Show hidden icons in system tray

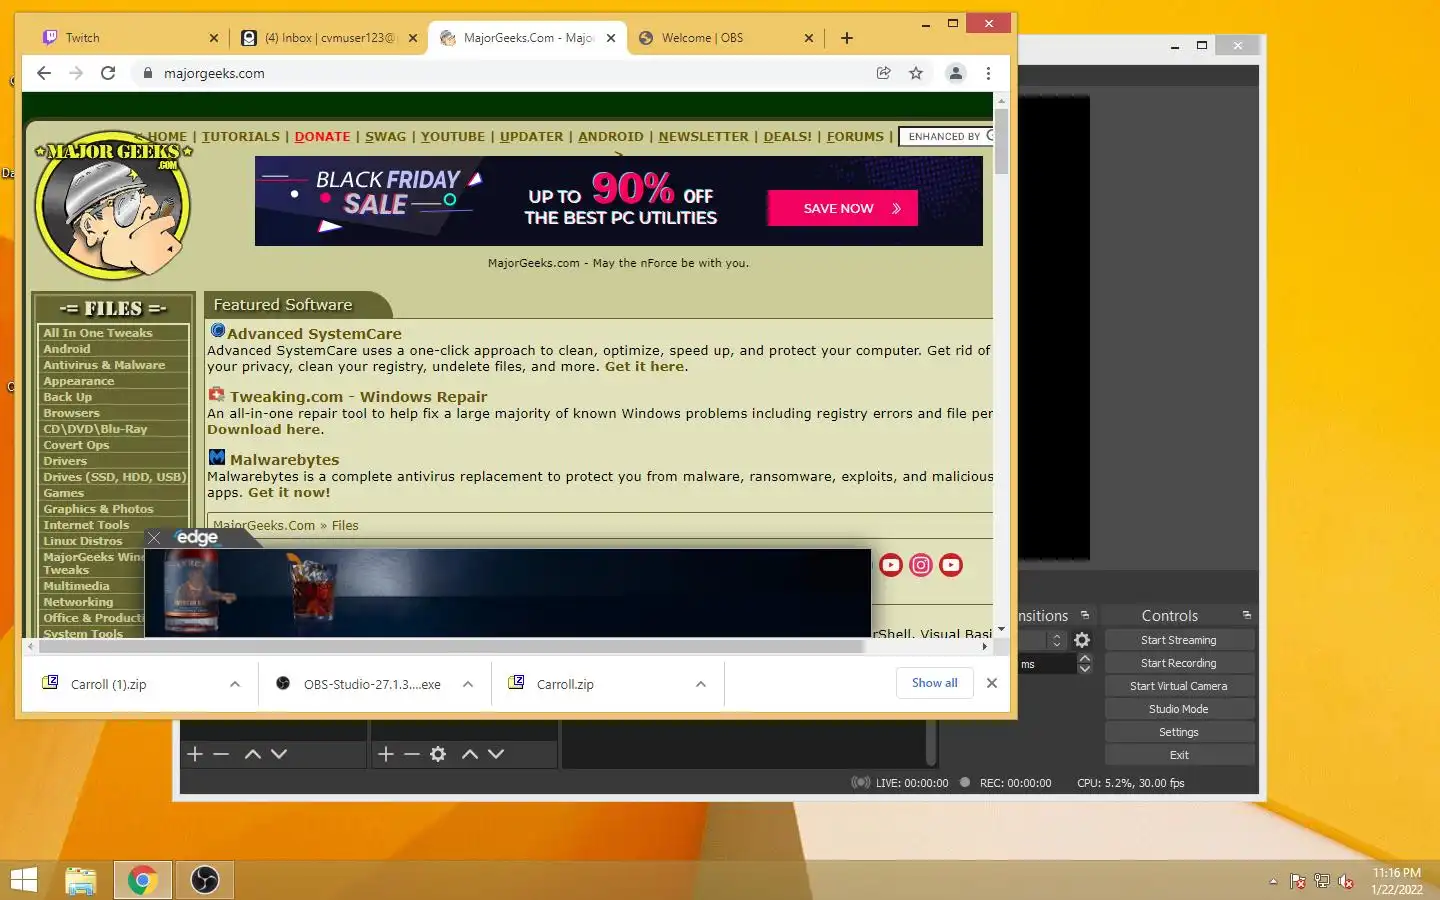pyautogui.click(x=1273, y=881)
